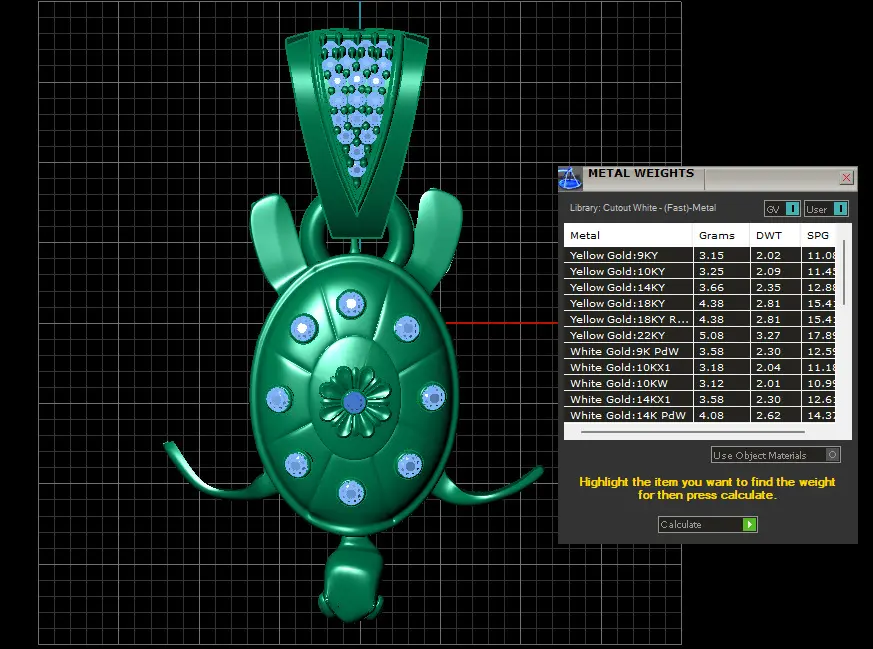Click the SPG column header
The width and height of the screenshot is (873, 649).
(x=818, y=235)
